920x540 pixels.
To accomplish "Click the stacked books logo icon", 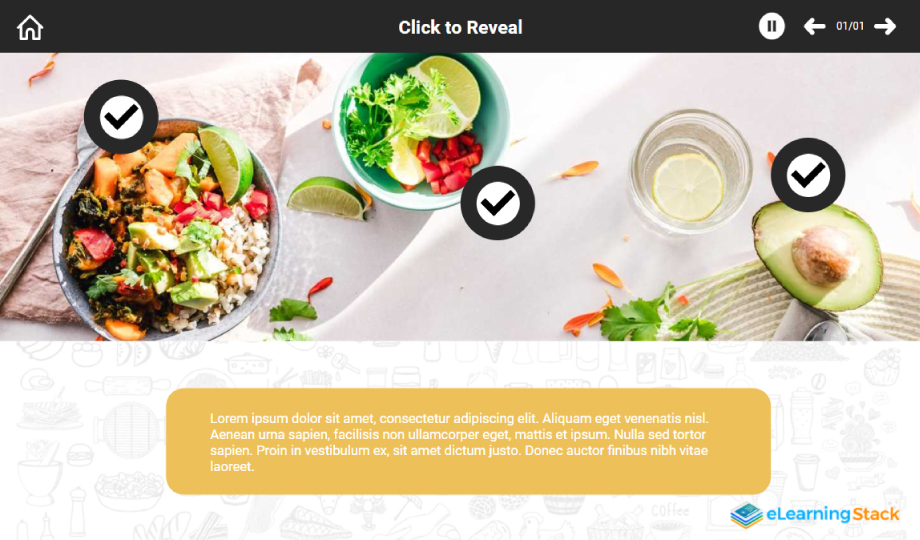I will coord(746,515).
